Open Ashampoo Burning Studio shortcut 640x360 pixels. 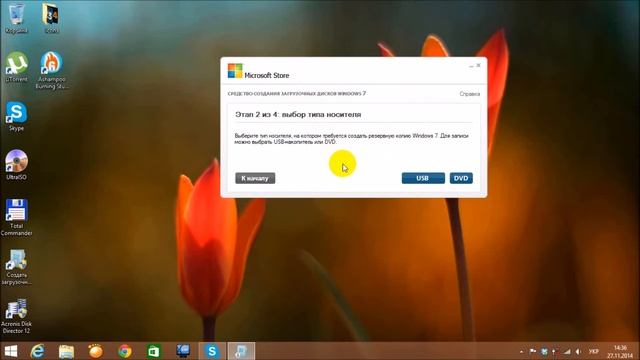click(51, 70)
